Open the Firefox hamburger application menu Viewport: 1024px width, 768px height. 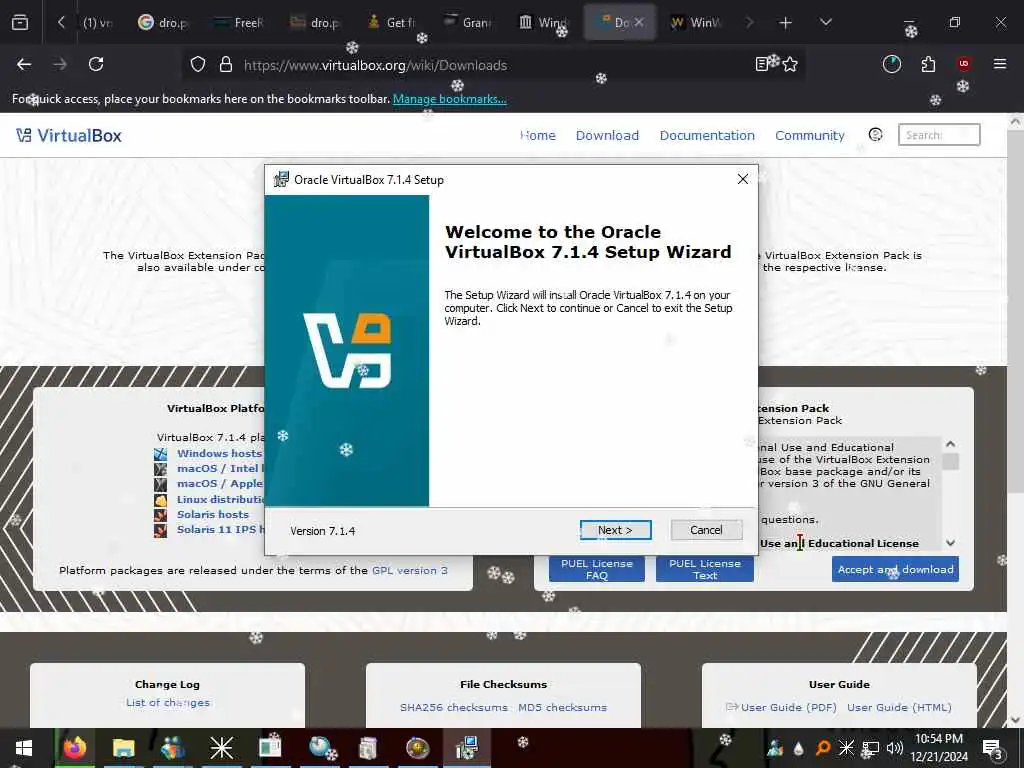point(1000,64)
